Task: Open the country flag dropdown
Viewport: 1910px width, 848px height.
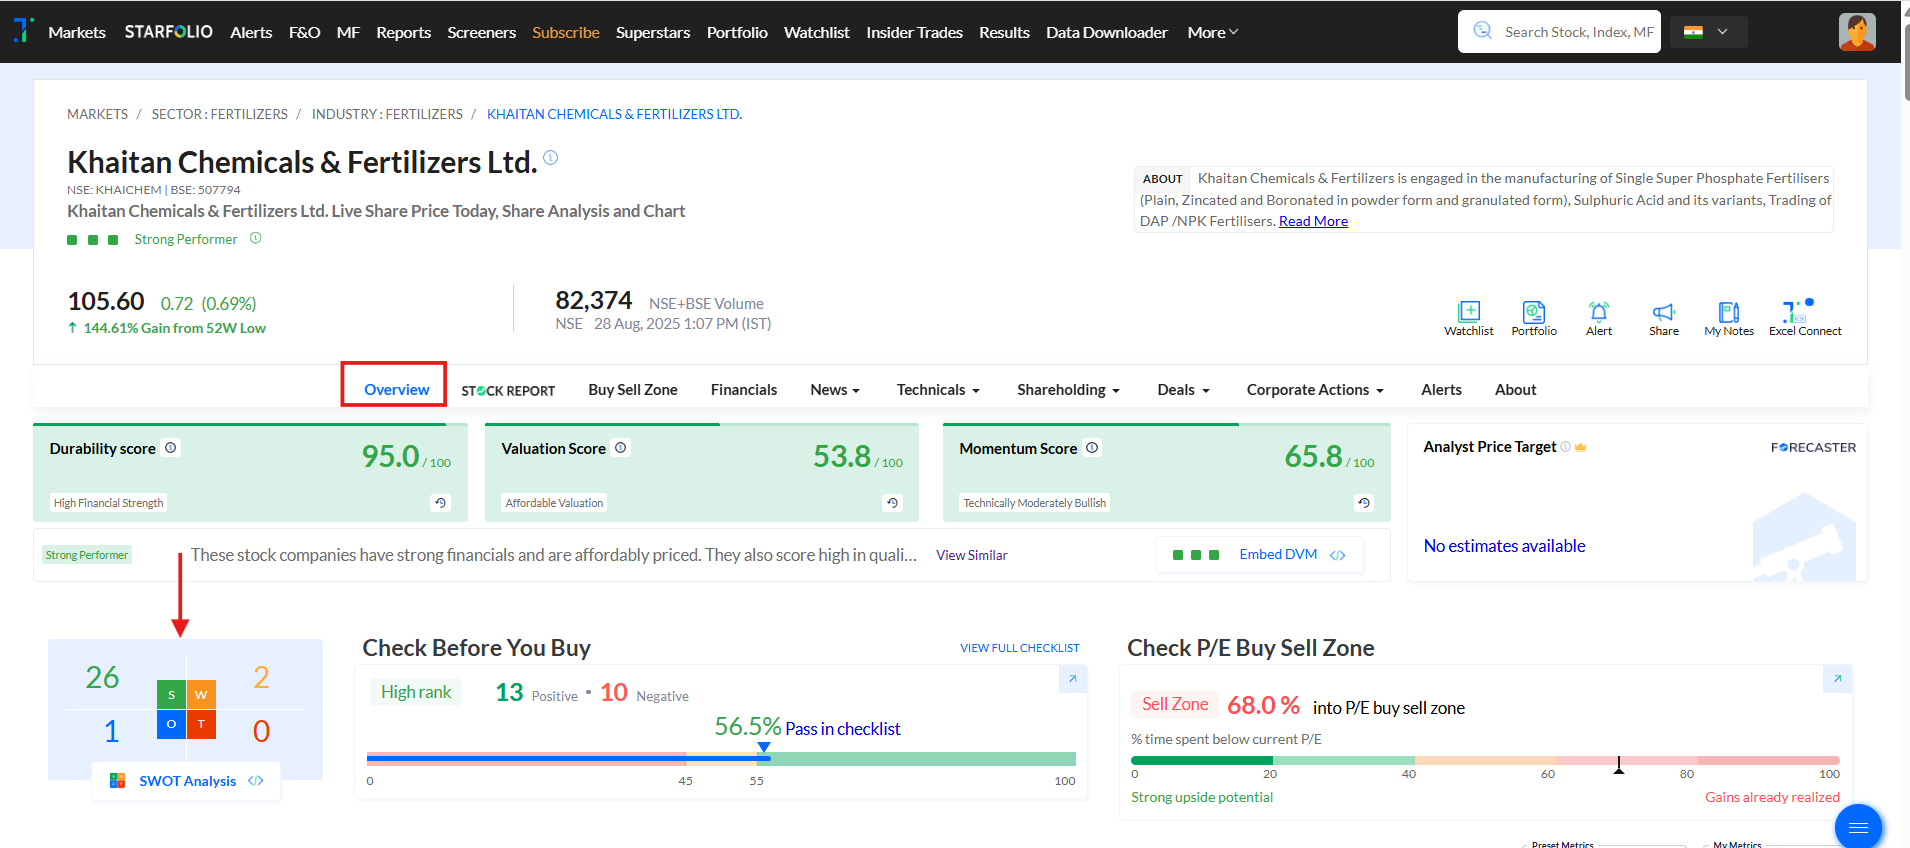Action: (1706, 32)
